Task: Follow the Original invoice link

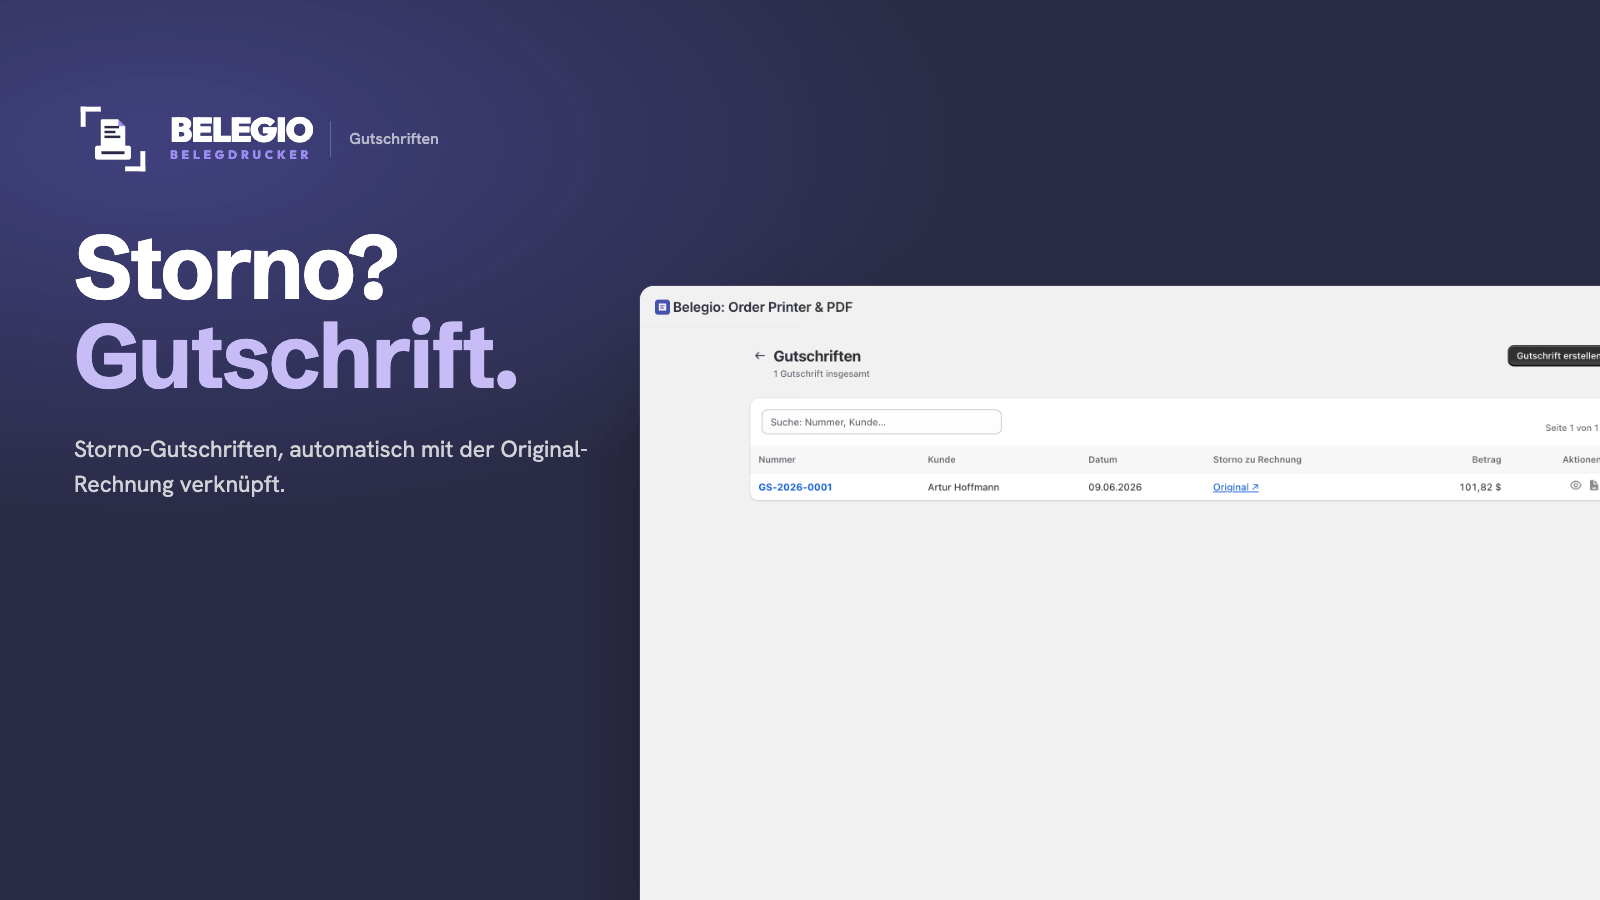Action: tap(1236, 488)
